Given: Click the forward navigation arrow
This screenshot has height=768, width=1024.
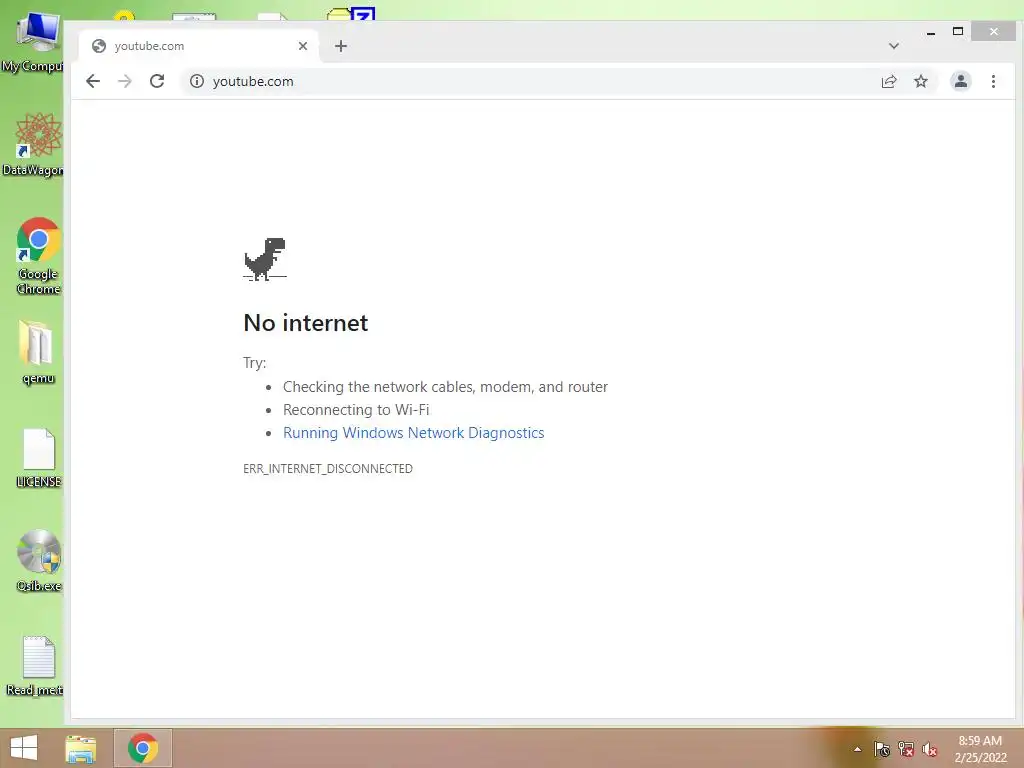Looking at the screenshot, I should [125, 81].
